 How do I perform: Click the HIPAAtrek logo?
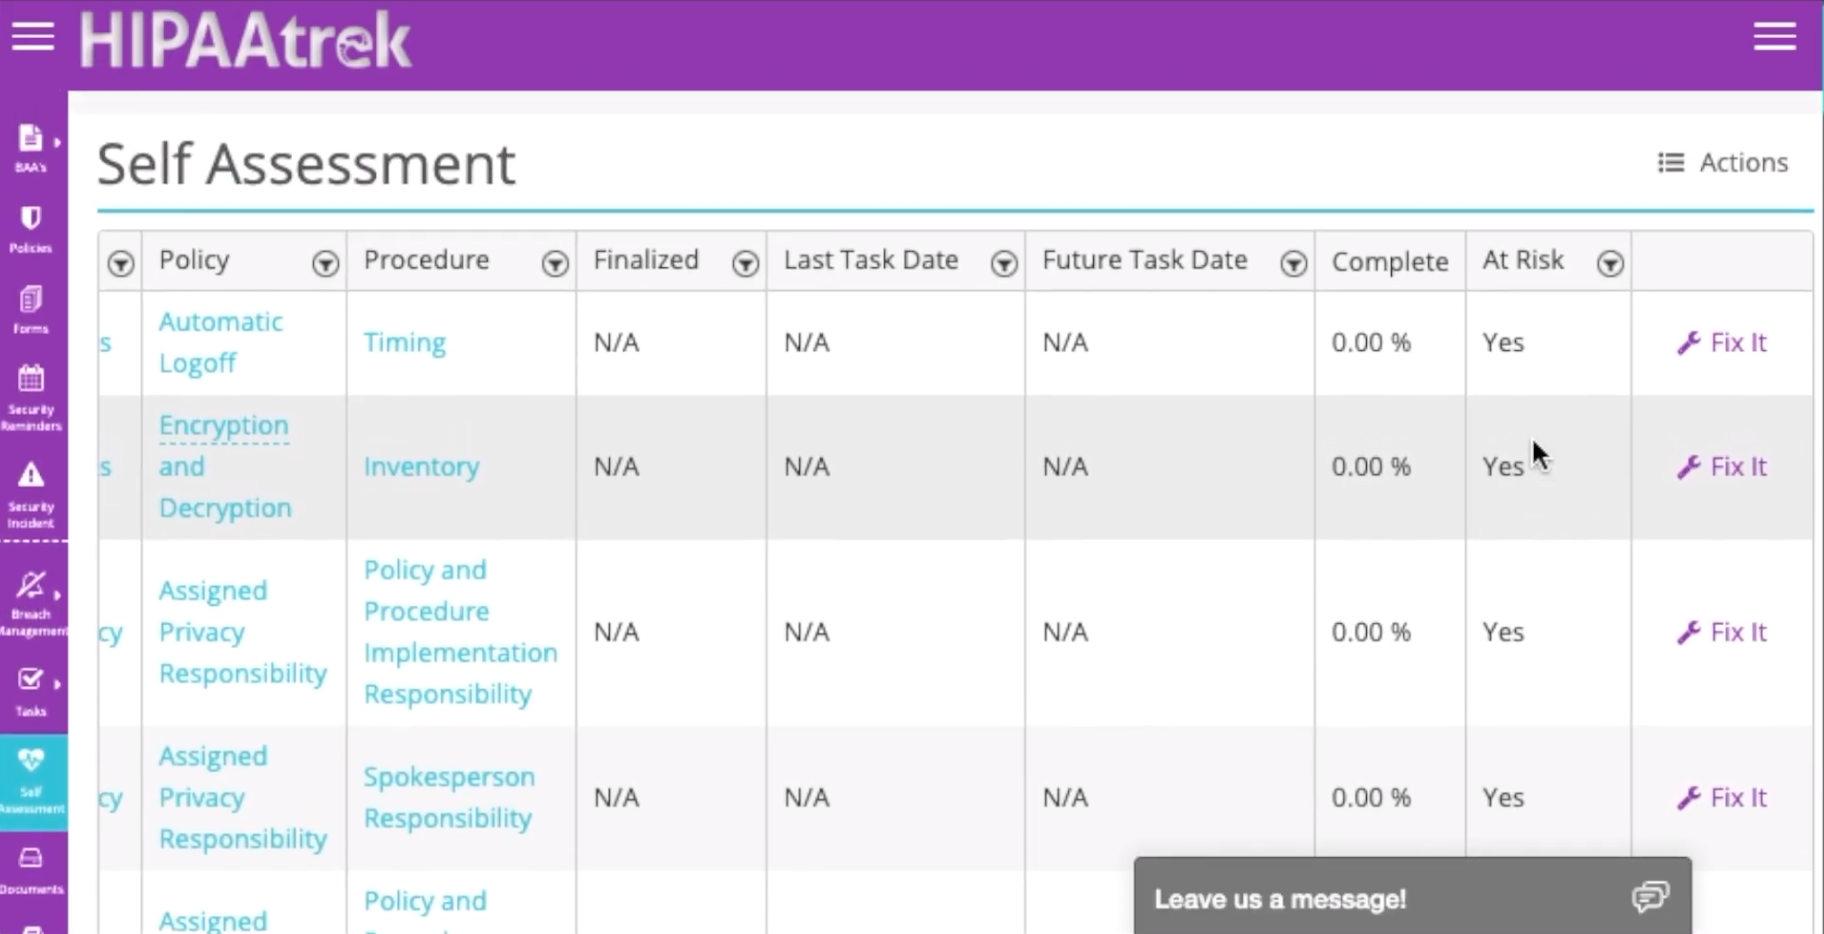click(245, 41)
